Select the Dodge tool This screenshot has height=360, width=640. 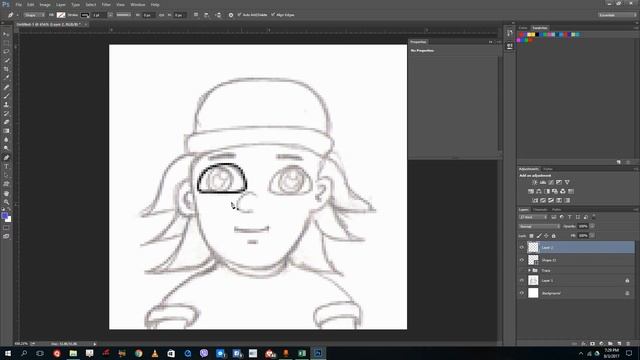coord(6,148)
